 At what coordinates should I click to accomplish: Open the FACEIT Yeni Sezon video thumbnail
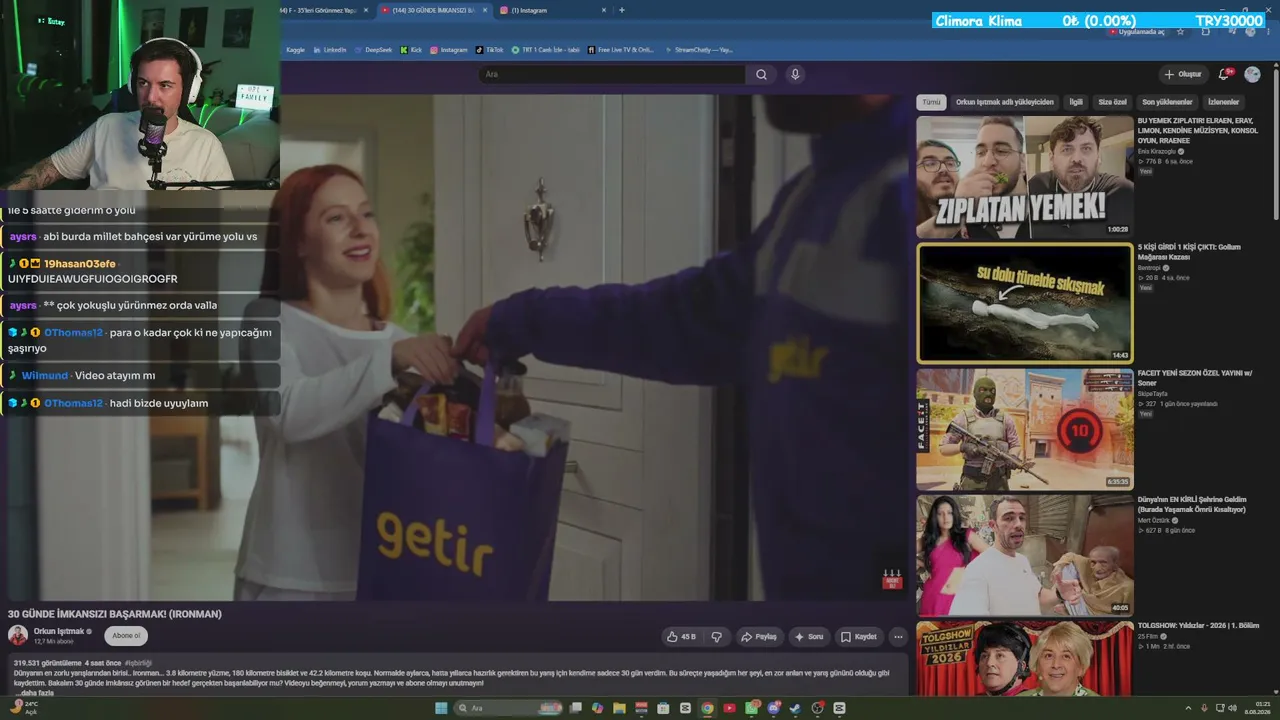click(x=1025, y=429)
